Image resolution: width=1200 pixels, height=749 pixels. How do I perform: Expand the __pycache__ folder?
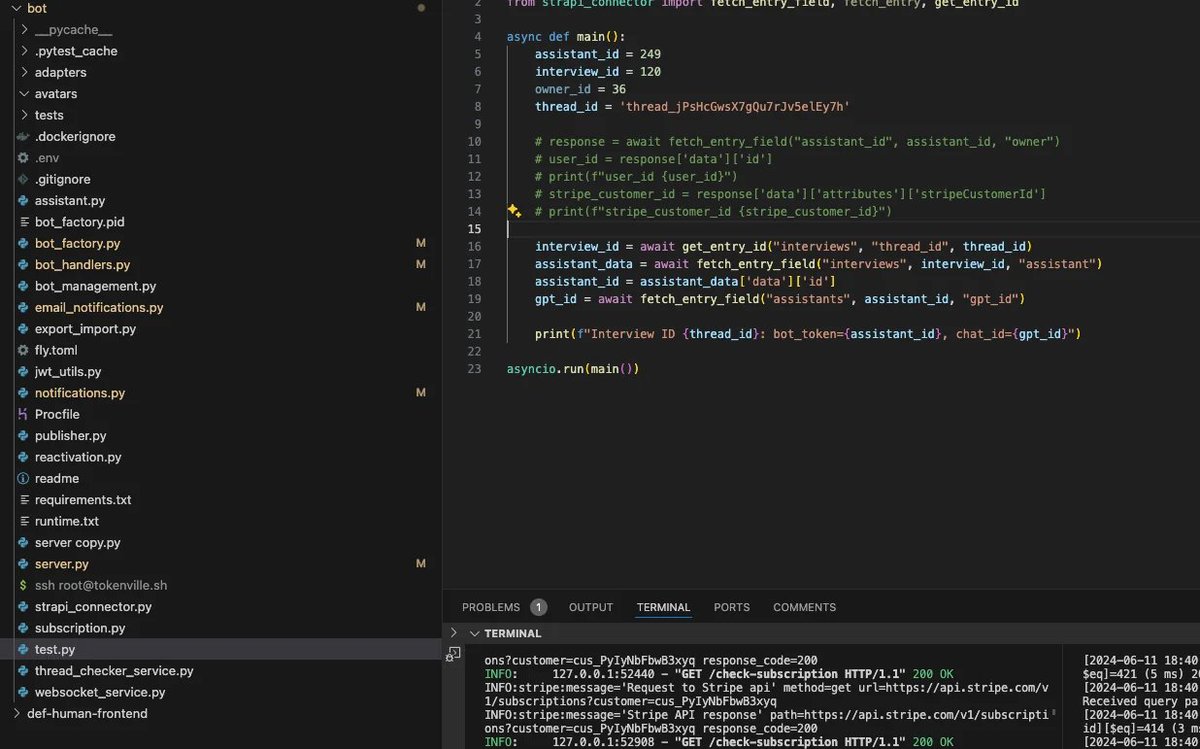(24, 30)
